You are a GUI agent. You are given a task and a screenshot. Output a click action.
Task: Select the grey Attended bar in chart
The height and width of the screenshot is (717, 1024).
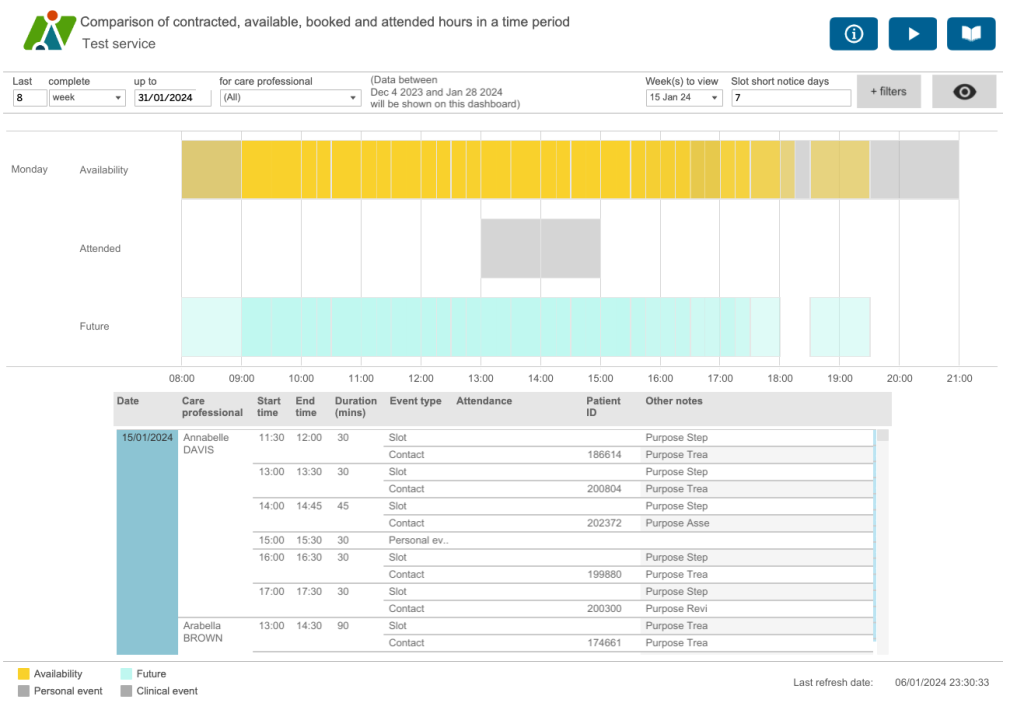coord(540,248)
